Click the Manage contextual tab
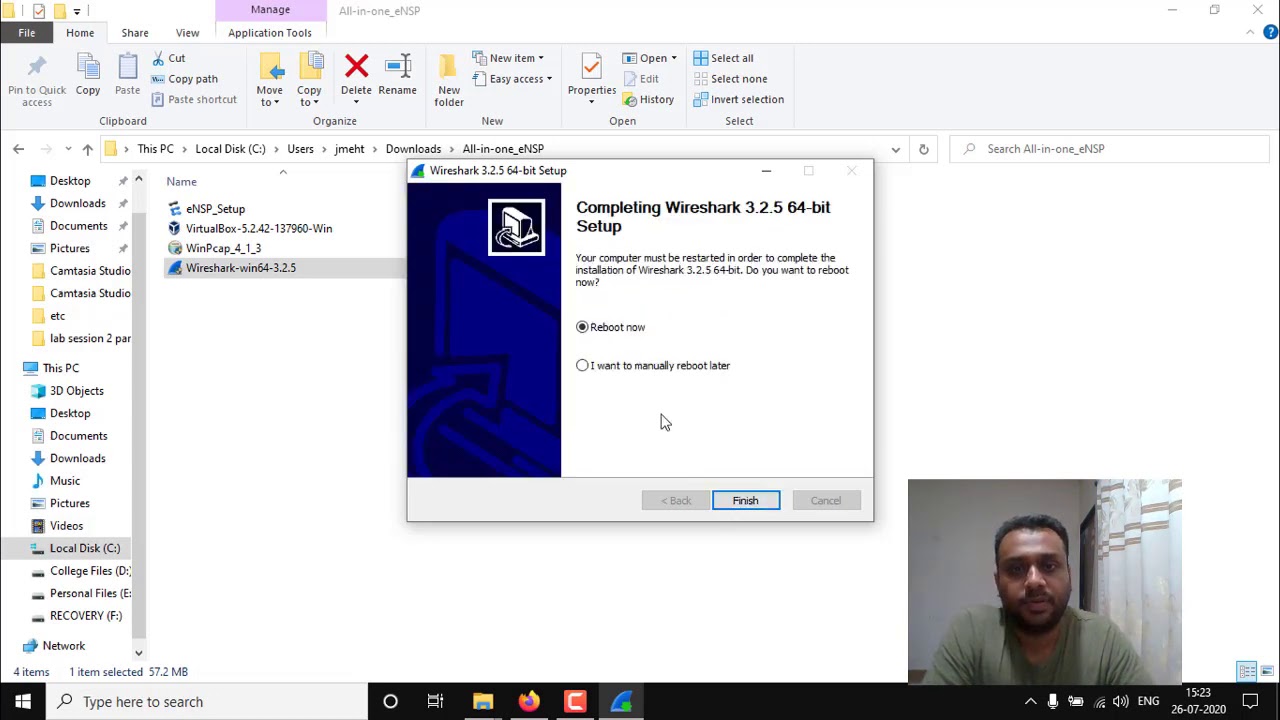The height and width of the screenshot is (720, 1280). 270,10
